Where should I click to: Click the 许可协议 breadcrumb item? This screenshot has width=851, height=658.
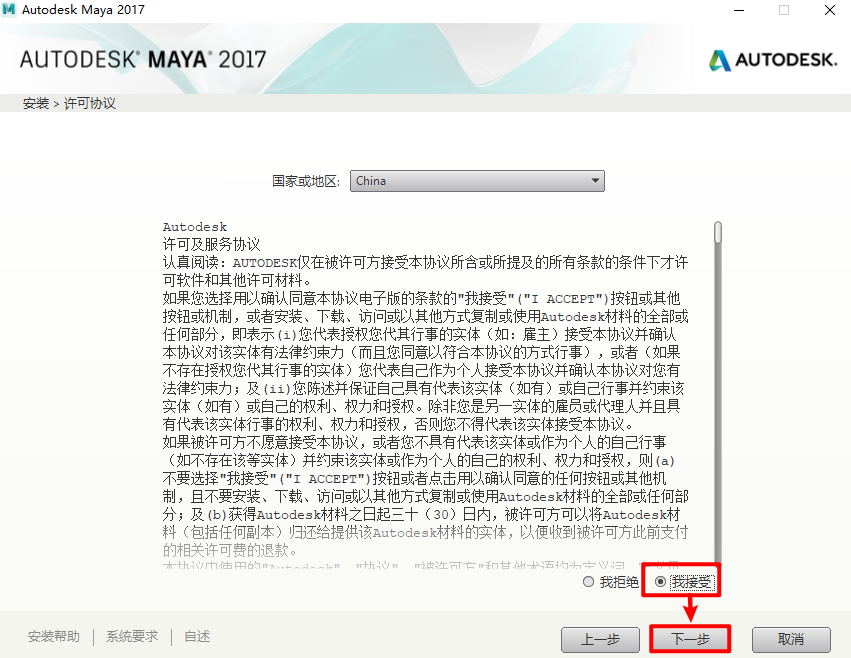click(90, 103)
